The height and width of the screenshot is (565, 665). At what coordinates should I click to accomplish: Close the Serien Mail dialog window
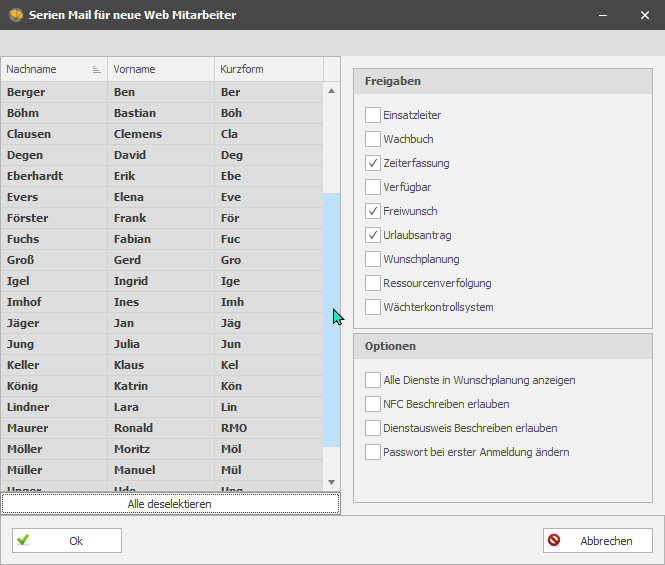tap(643, 15)
